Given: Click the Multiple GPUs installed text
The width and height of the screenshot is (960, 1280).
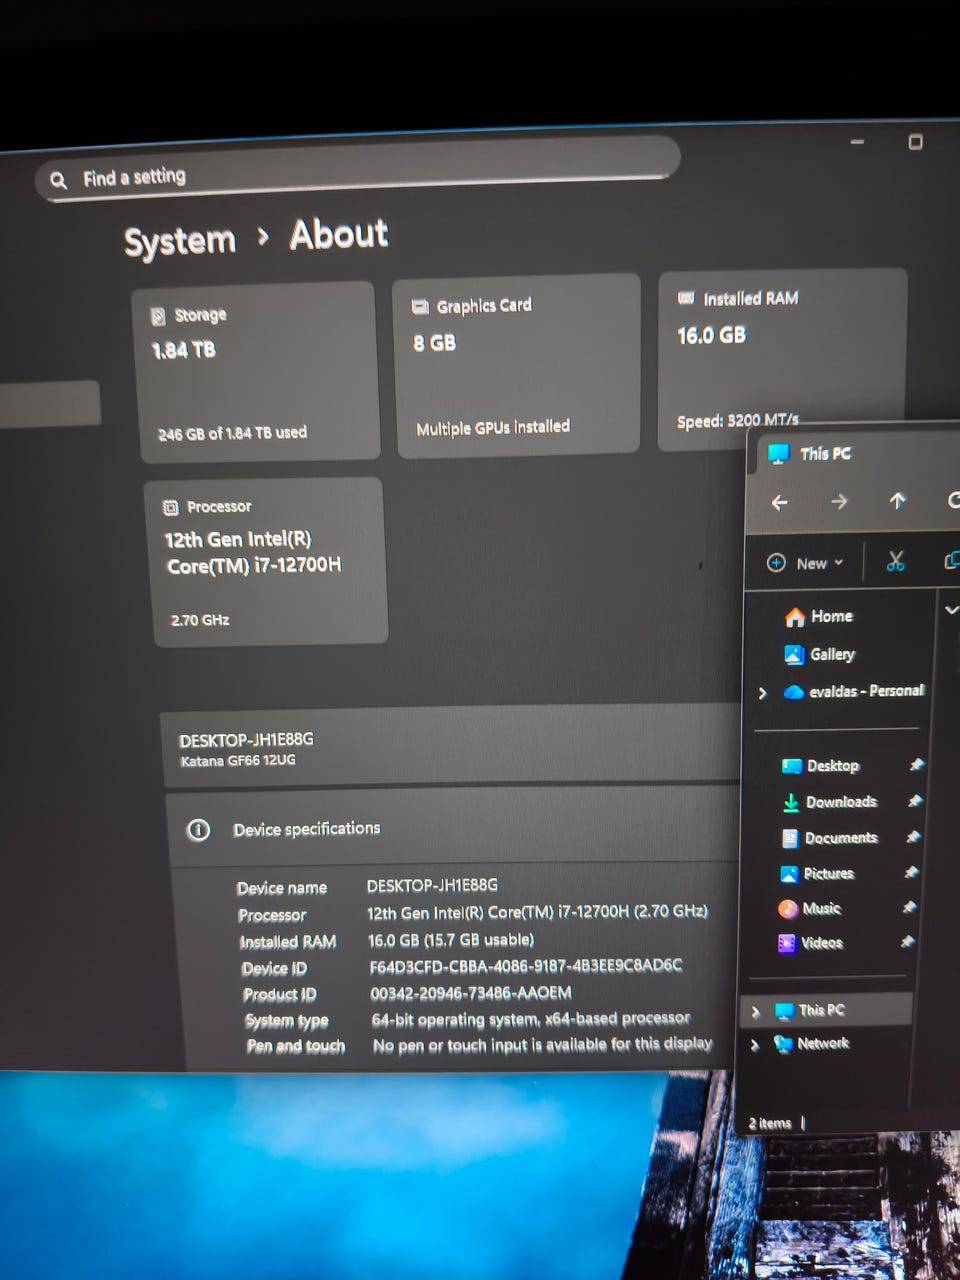Looking at the screenshot, I should tap(493, 427).
